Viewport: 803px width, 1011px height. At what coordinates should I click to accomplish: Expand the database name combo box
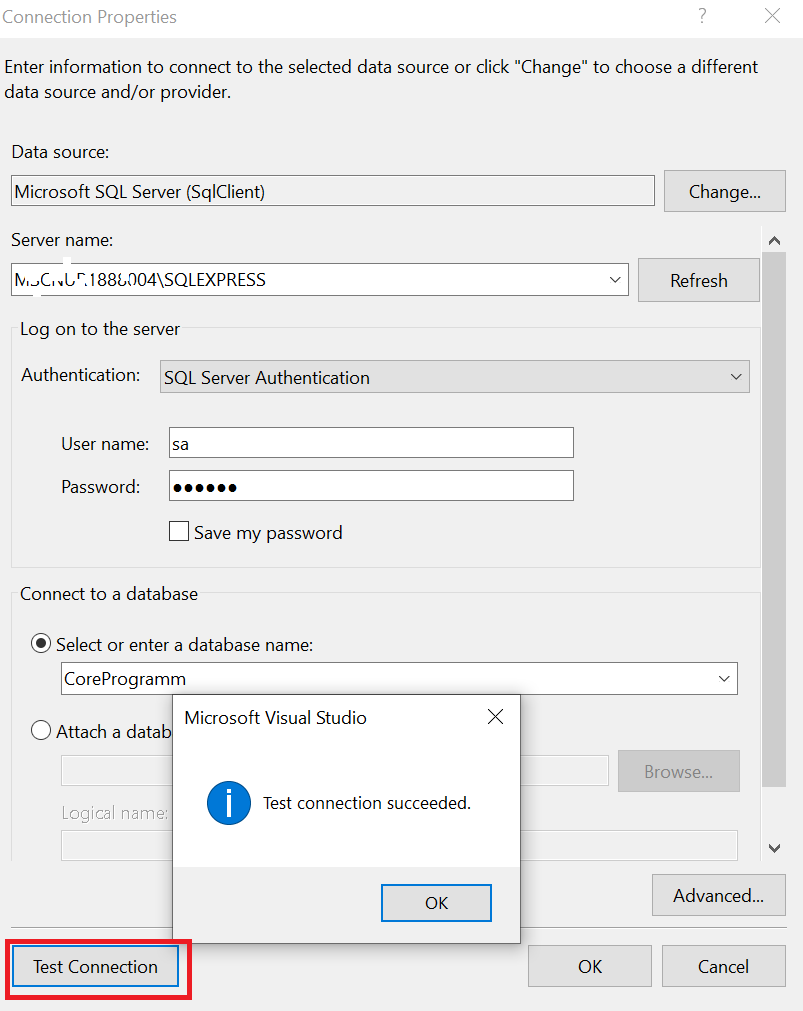pyautogui.click(x=724, y=678)
